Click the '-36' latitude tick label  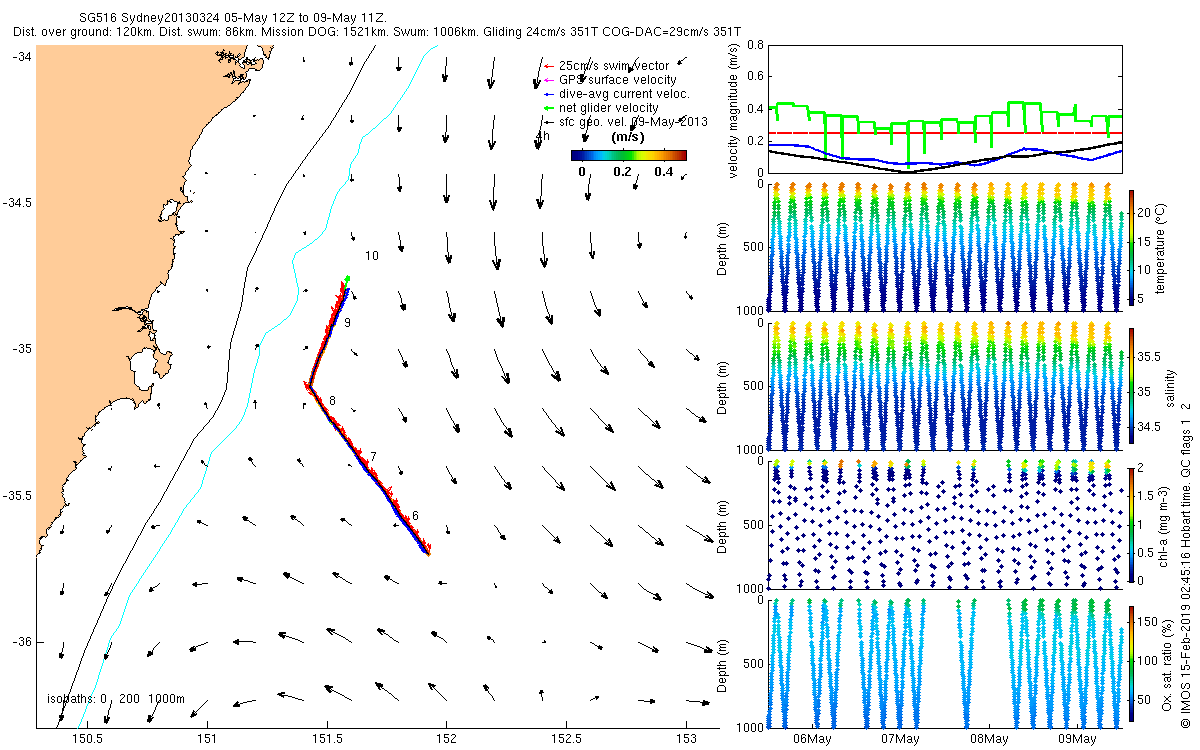[x=22, y=642]
